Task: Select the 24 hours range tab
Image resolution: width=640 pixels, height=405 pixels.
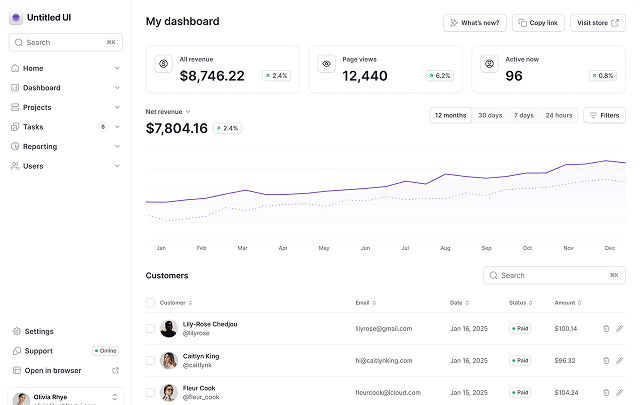Action: pos(559,115)
